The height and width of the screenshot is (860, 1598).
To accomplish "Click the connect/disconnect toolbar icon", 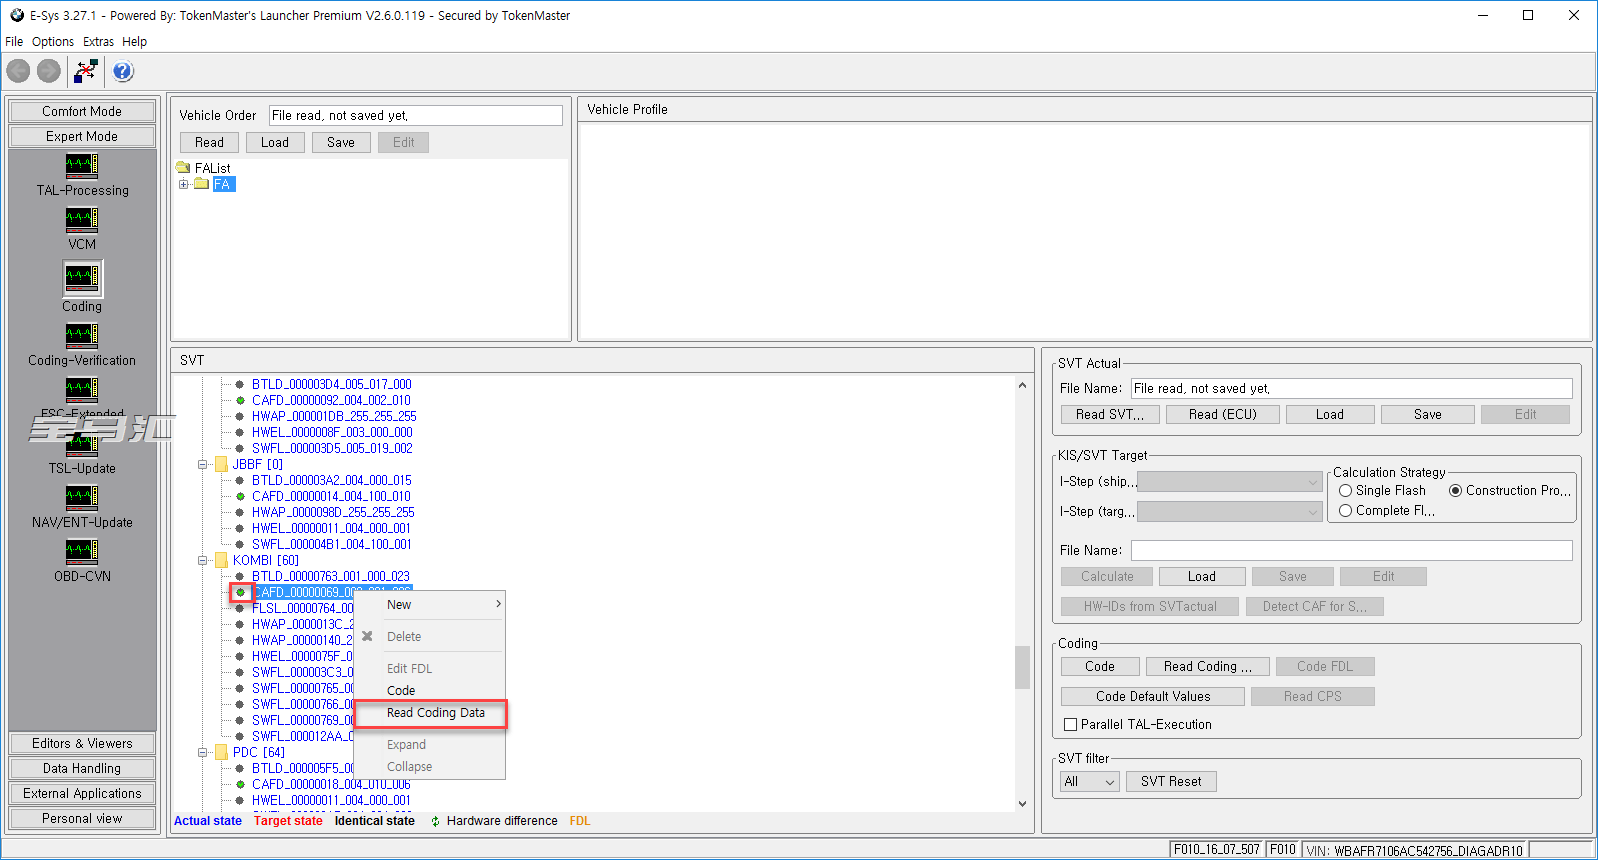I will pyautogui.click(x=86, y=71).
